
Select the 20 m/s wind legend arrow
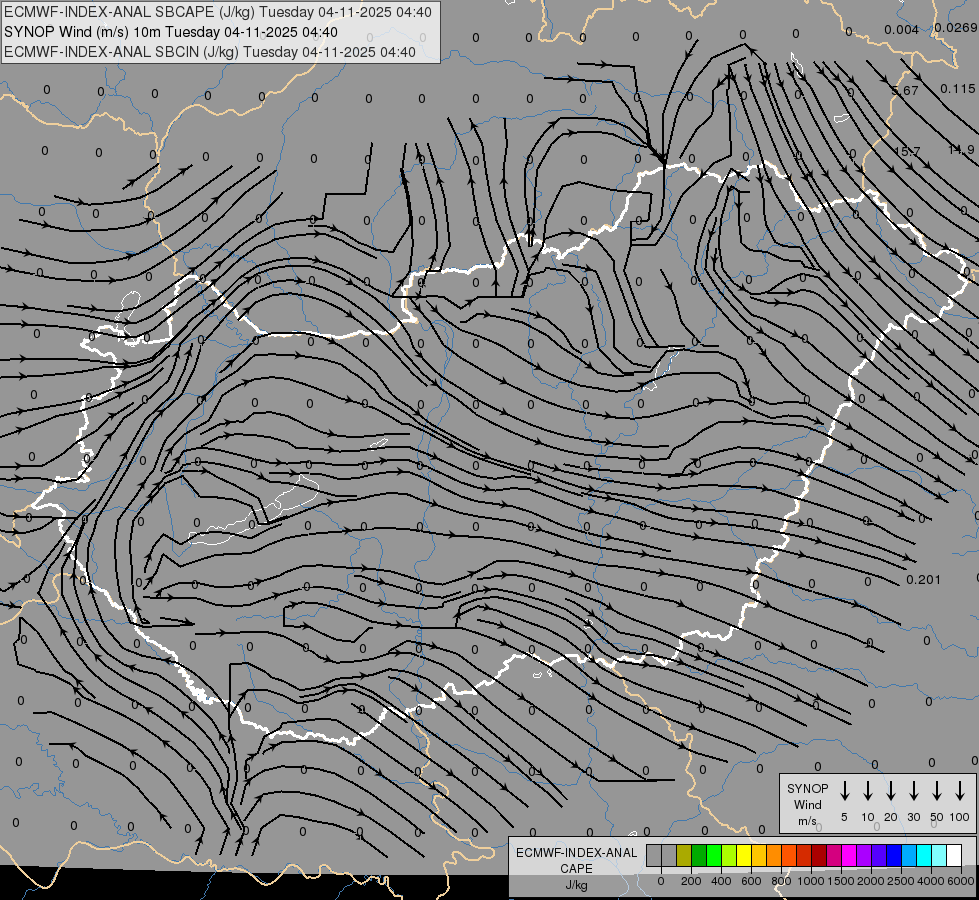click(x=891, y=791)
